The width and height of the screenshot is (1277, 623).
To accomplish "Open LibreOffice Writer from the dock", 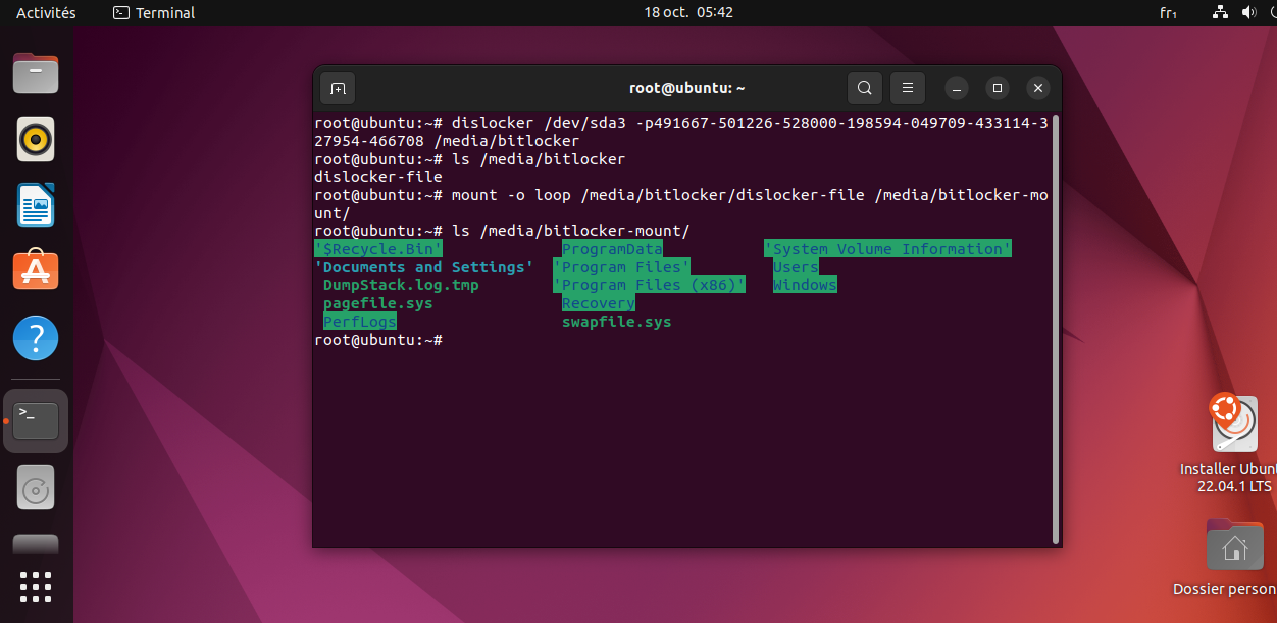I will coord(35,205).
